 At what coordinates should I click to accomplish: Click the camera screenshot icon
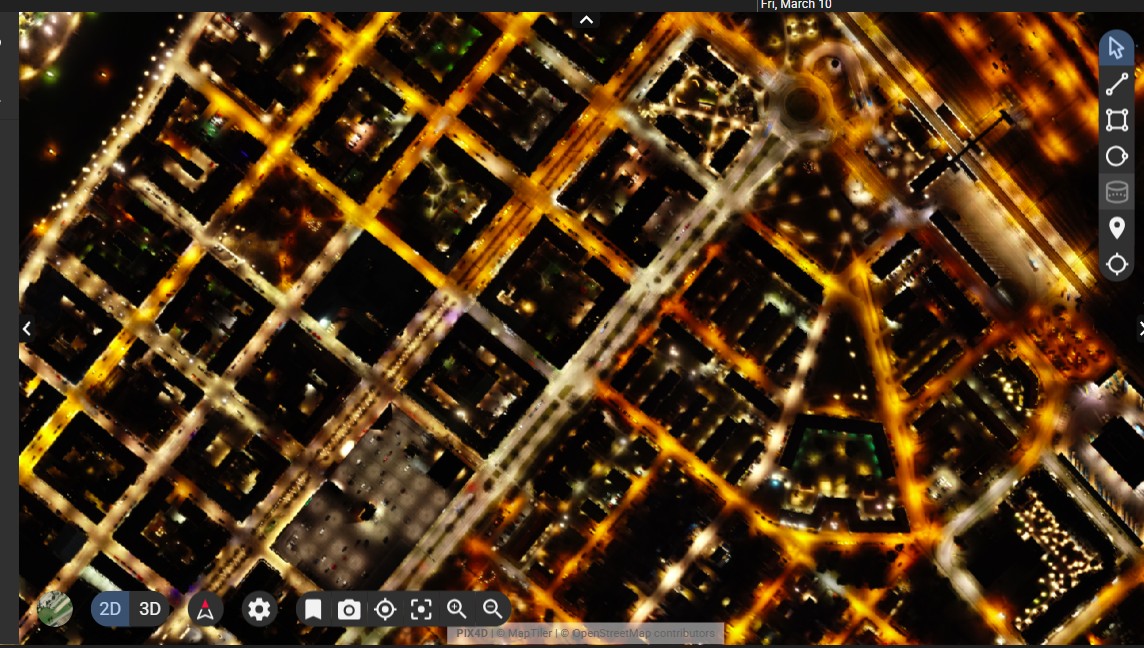click(349, 610)
